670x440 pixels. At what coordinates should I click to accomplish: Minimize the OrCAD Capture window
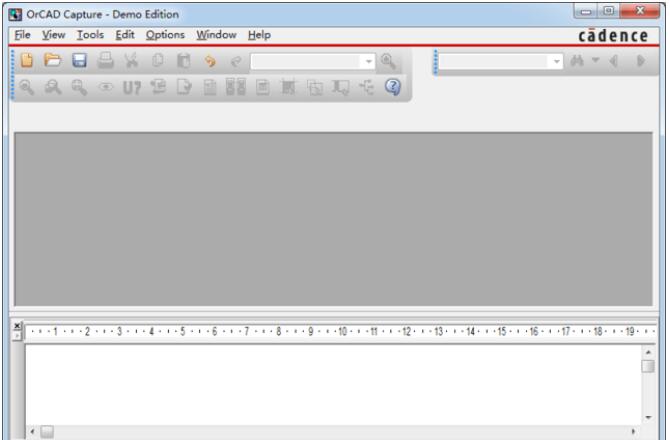pos(586,12)
